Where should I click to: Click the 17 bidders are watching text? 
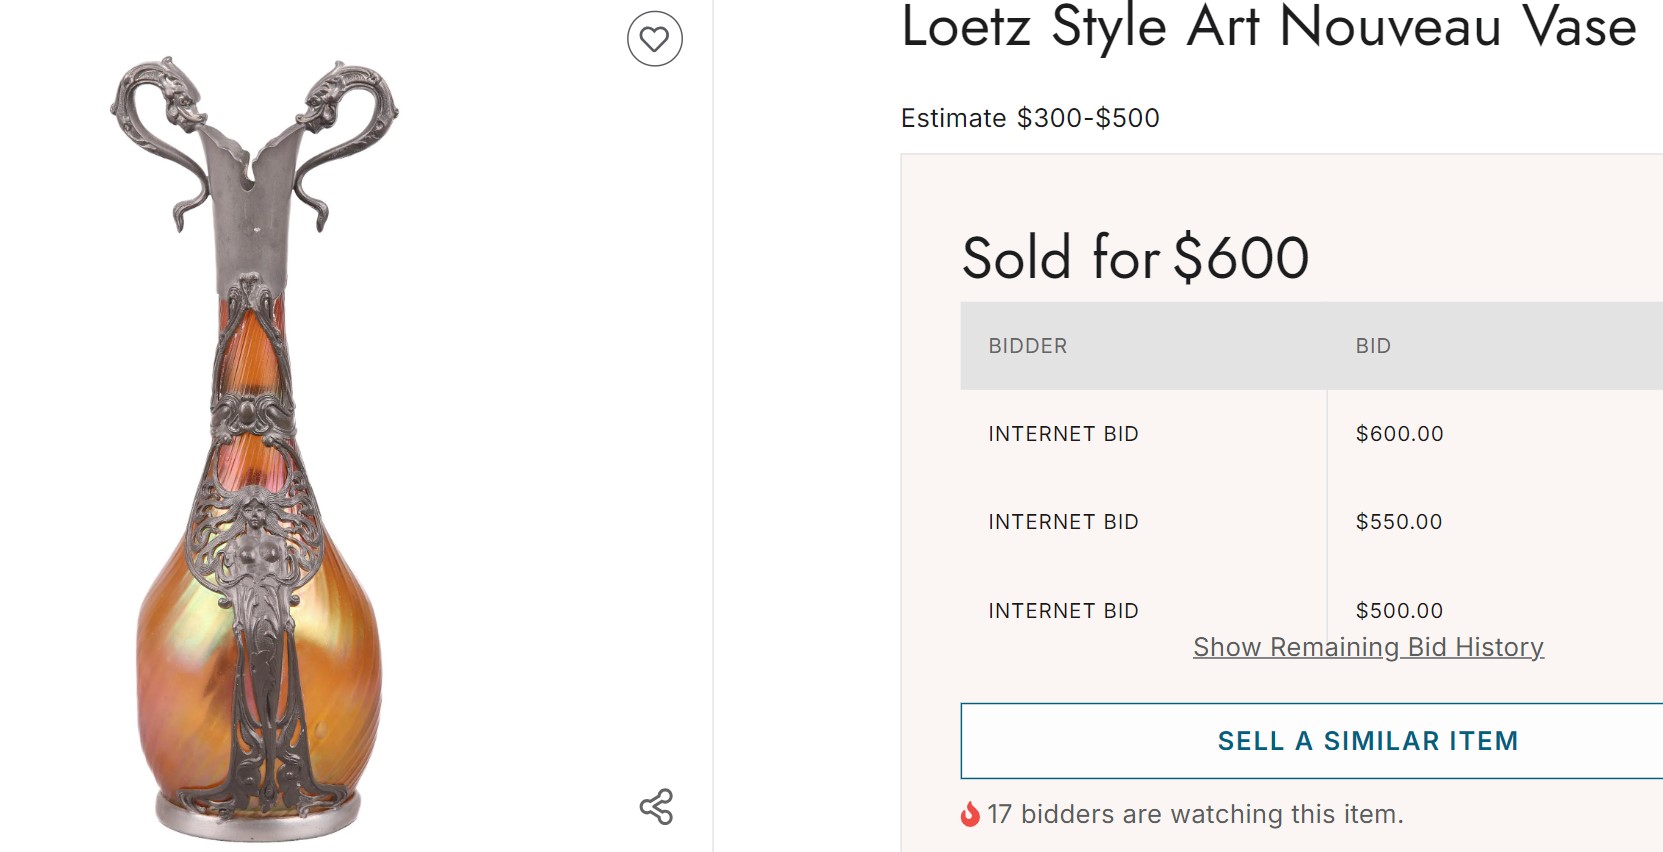pyautogui.click(x=1195, y=814)
